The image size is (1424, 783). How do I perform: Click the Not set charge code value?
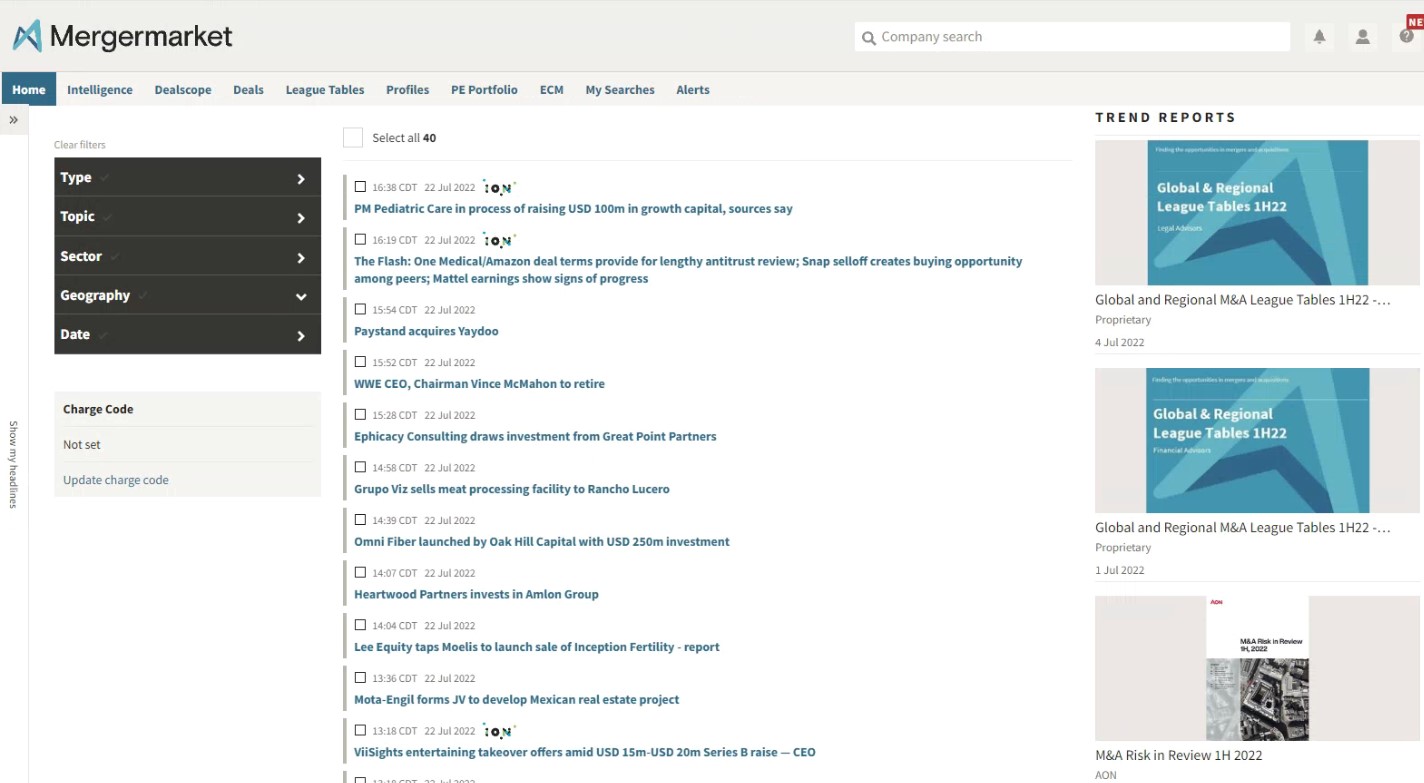[82, 445]
